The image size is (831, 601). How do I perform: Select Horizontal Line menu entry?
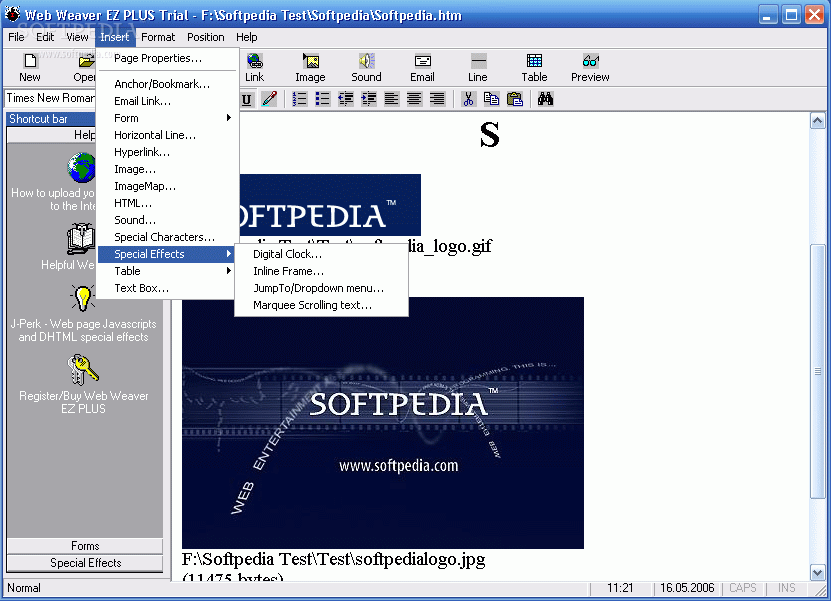167,135
